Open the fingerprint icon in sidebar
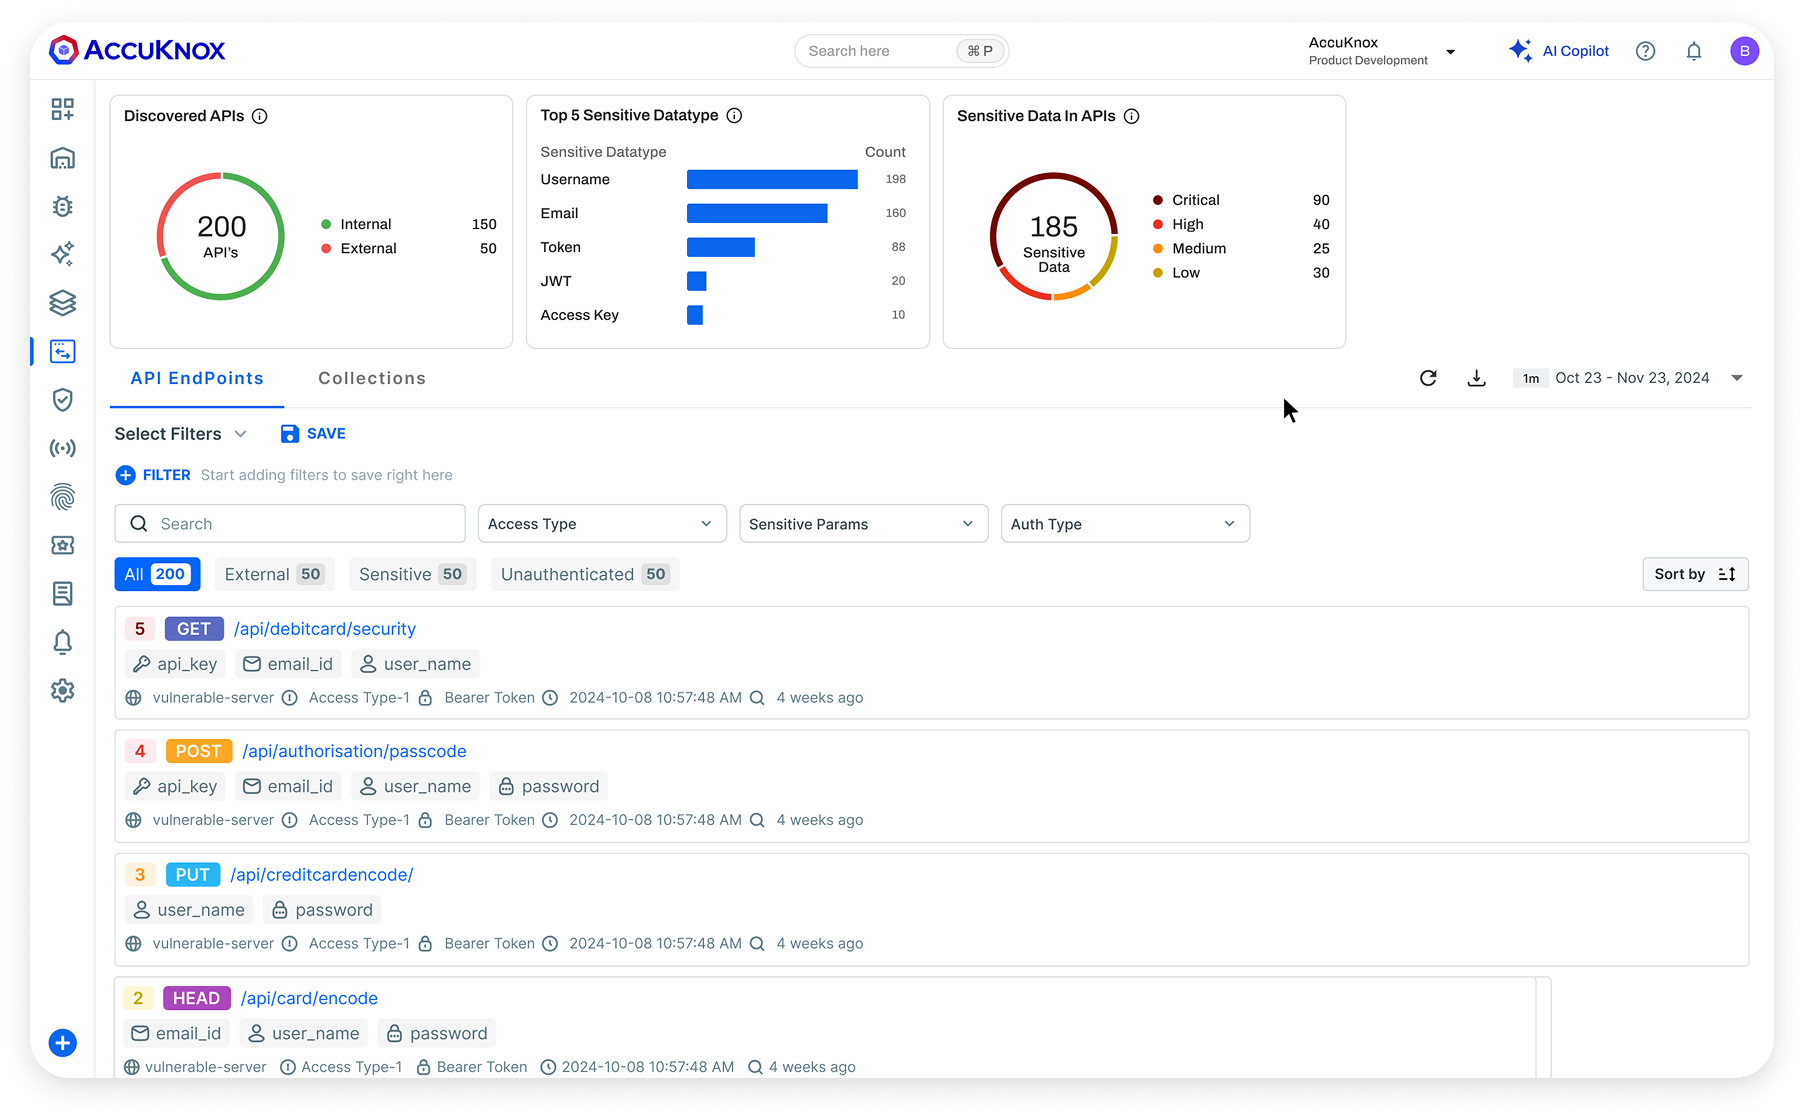 [62, 497]
